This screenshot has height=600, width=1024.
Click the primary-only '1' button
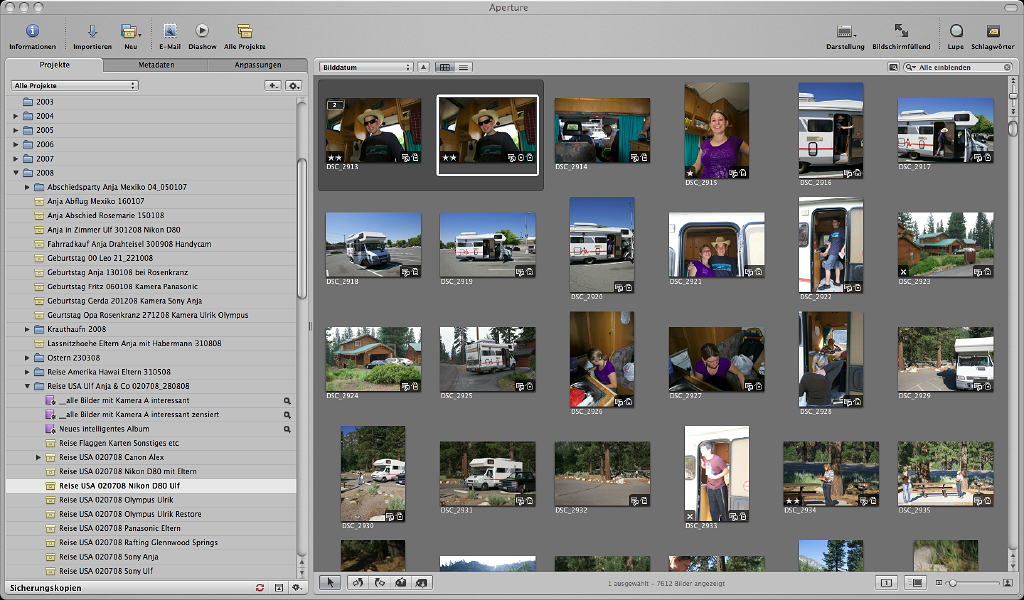886,582
